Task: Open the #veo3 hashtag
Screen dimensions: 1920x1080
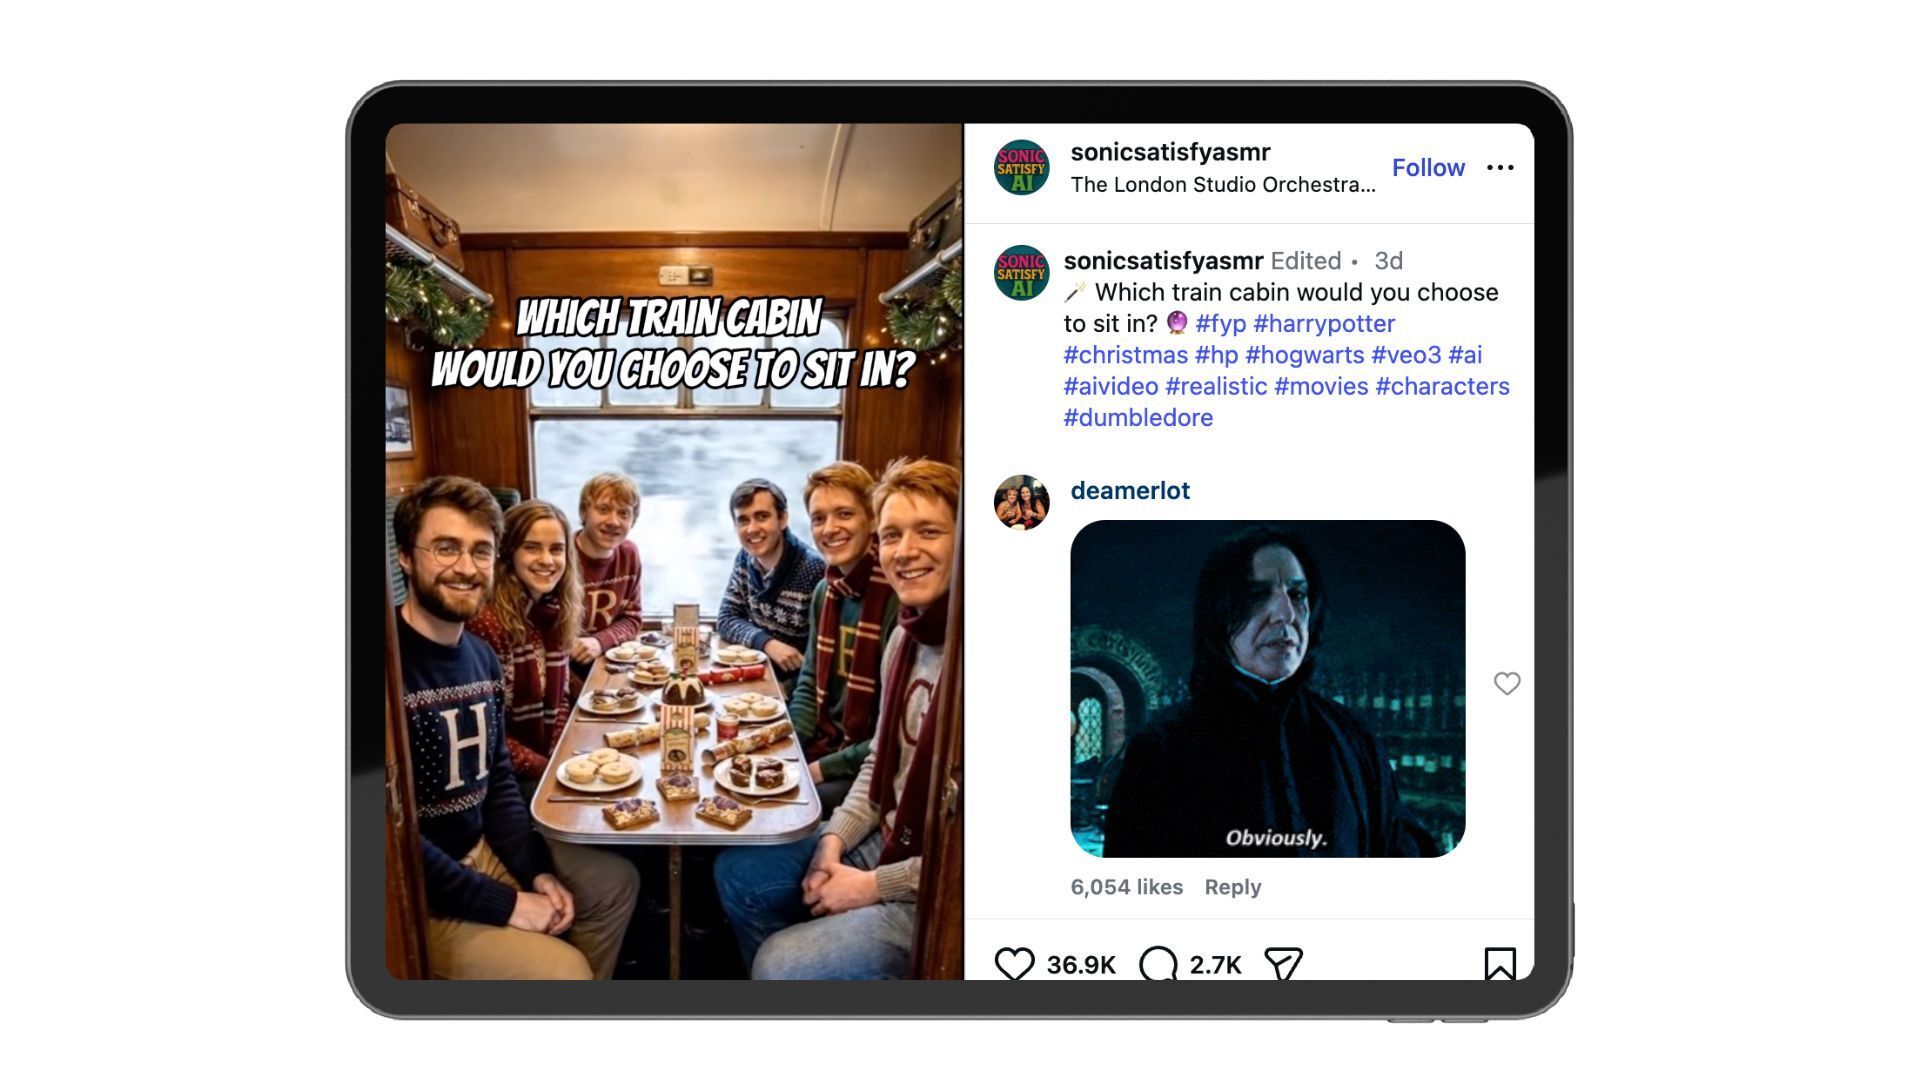Action: (1406, 355)
